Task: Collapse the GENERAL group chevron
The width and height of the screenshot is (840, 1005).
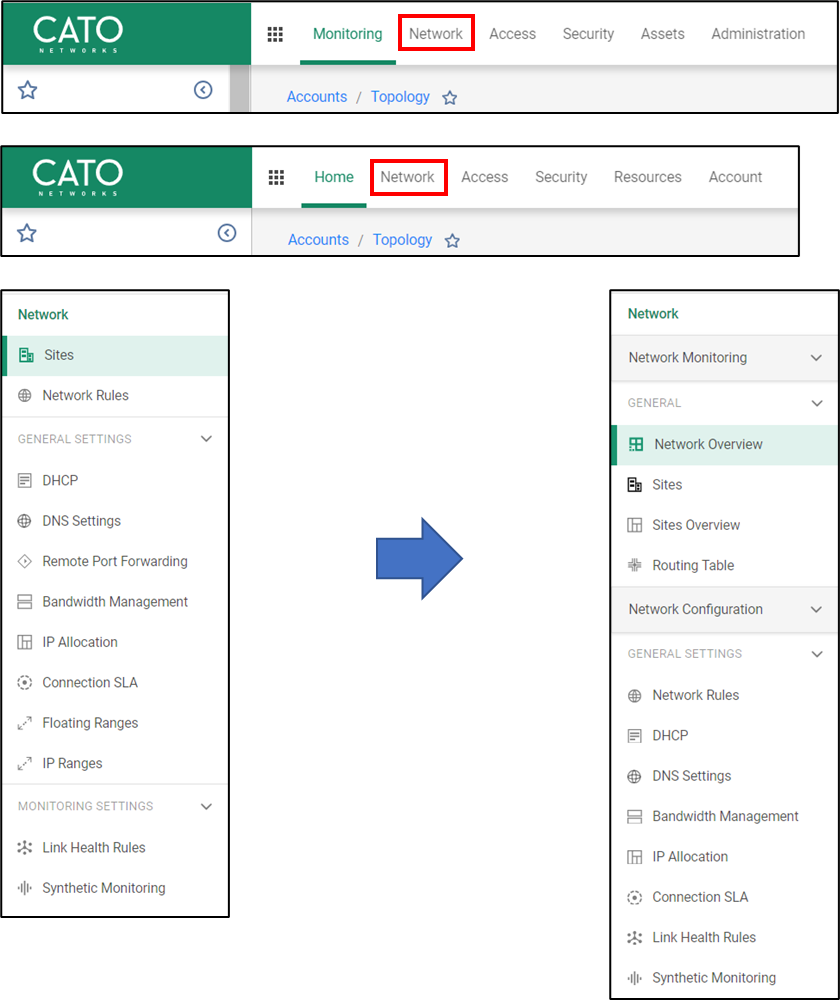Action: 816,403
